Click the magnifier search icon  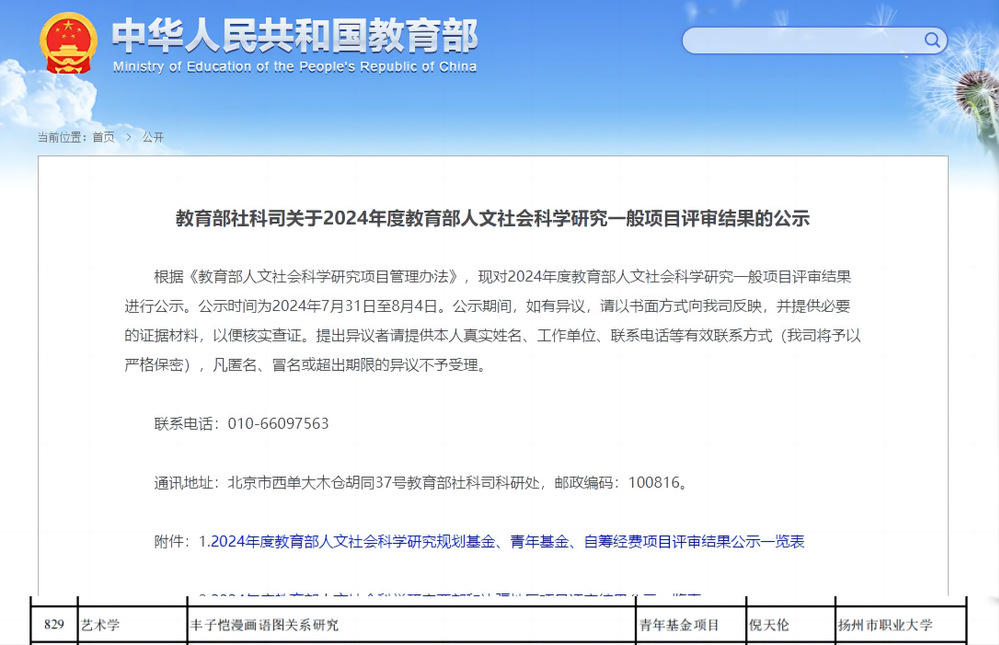(932, 41)
